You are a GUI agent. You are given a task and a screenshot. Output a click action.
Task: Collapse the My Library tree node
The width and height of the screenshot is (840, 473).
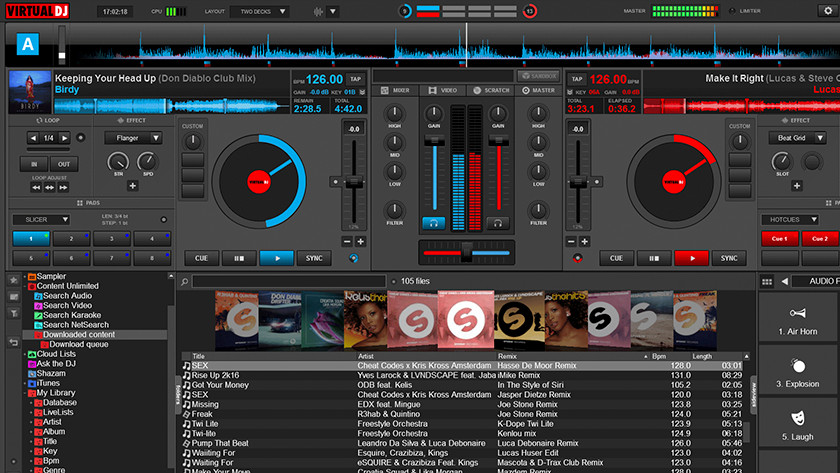[x=25, y=393]
